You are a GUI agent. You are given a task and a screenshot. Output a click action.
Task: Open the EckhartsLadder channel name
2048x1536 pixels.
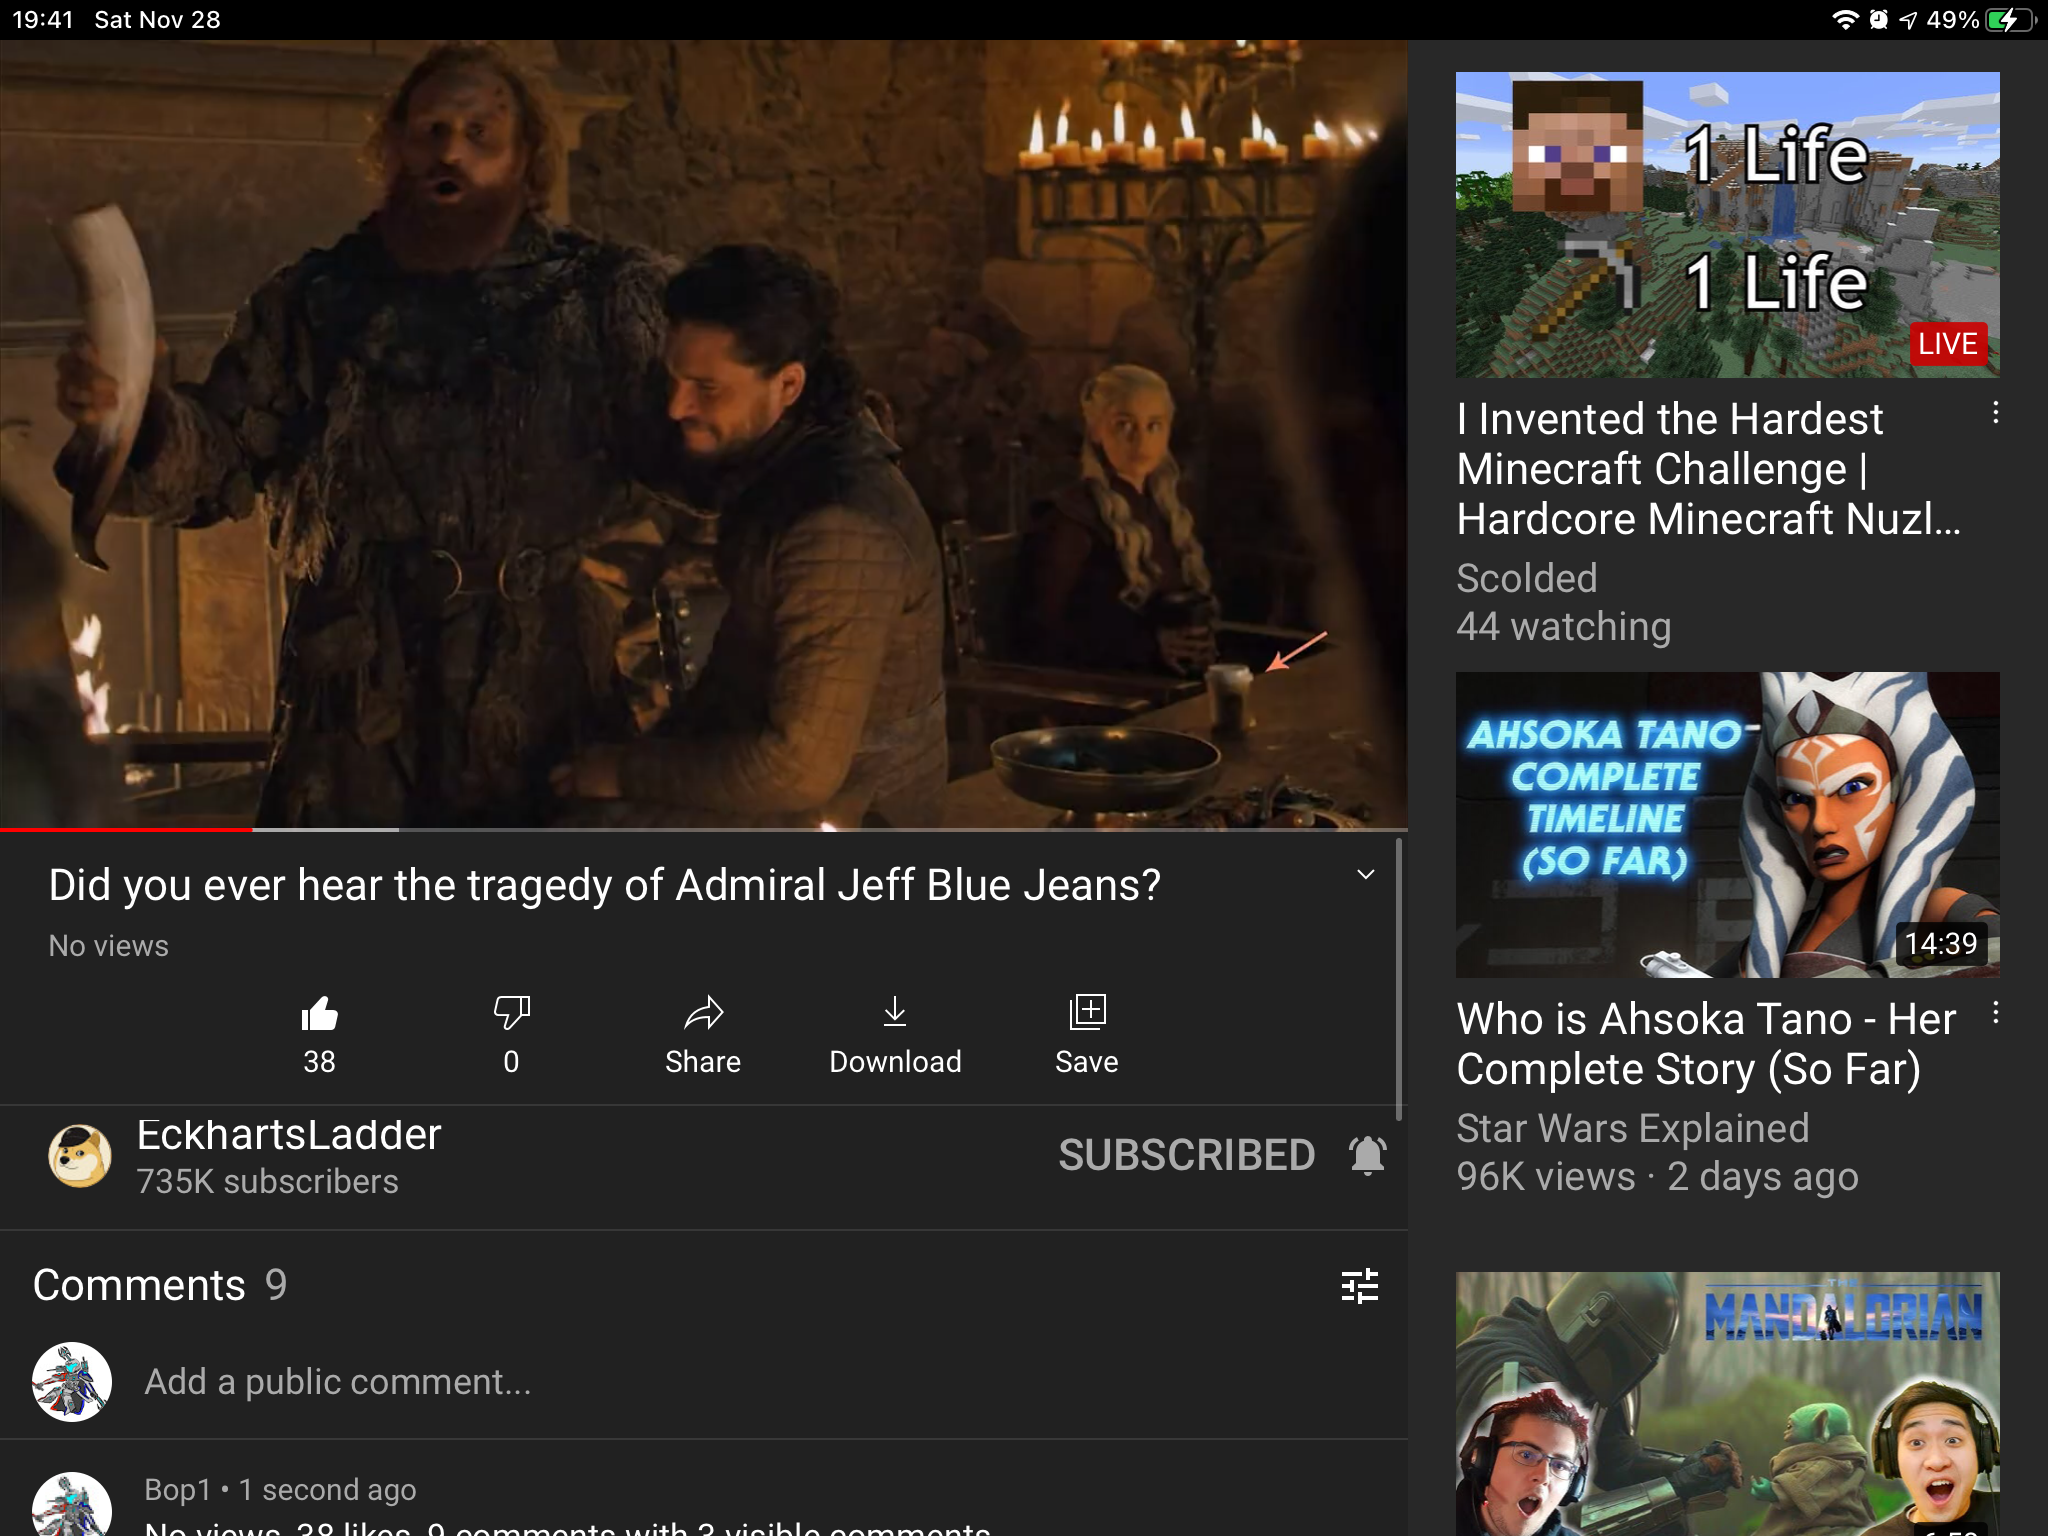point(289,1135)
